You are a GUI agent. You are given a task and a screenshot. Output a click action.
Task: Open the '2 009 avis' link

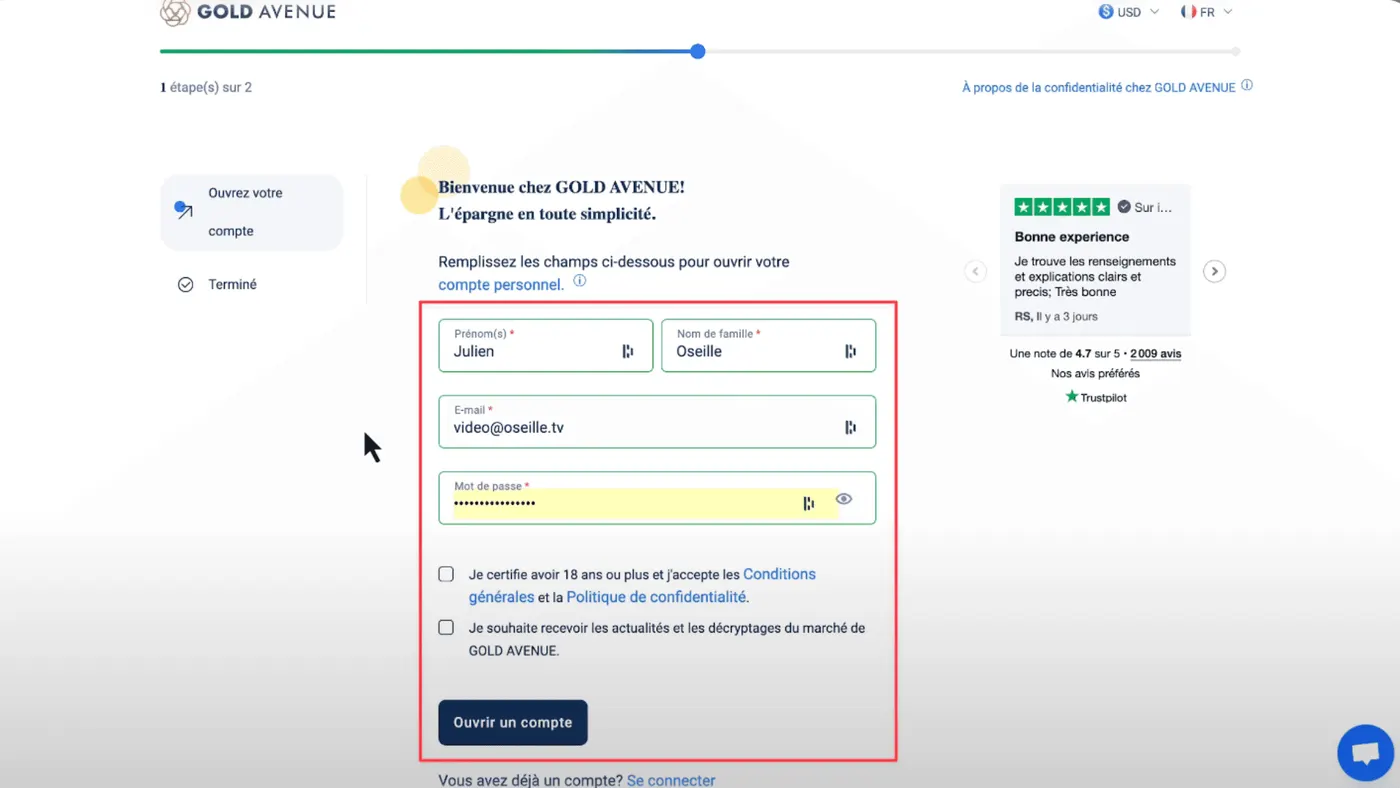[x=1155, y=354]
